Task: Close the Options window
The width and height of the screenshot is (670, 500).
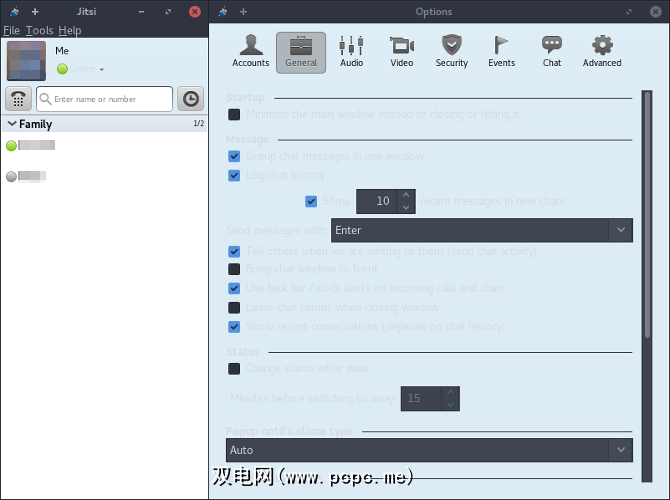Action: coord(655,12)
